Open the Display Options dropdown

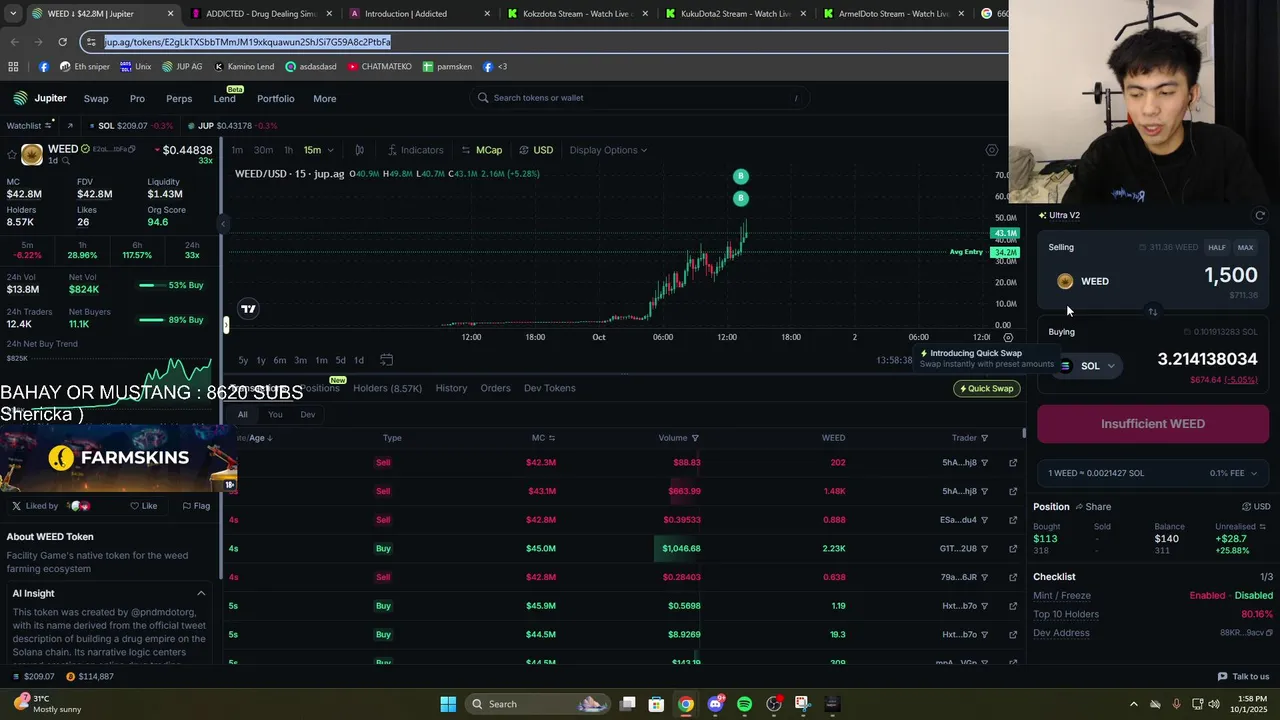pos(608,150)
